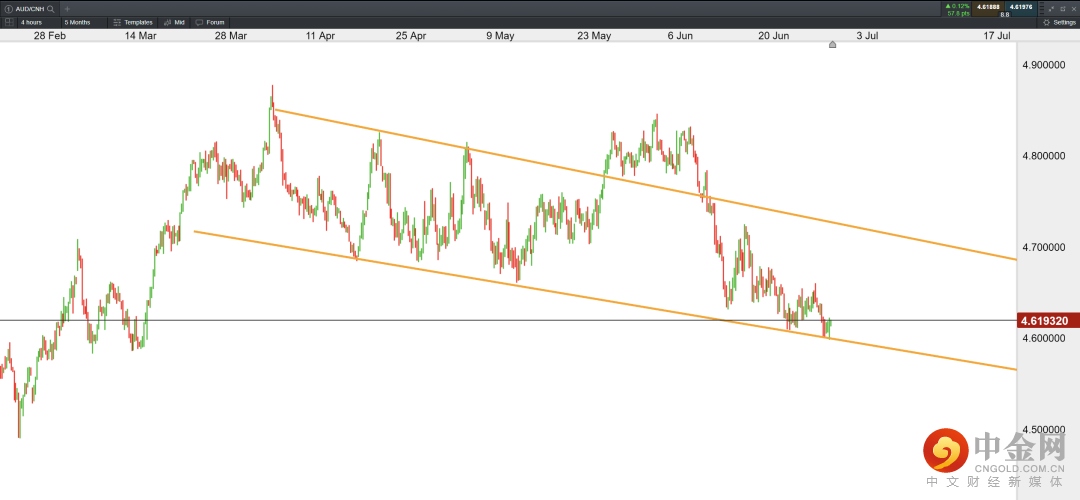This screenshot has width=1080, height=500.
Task: Click the 4.800000 price axis label
Action: [x=1044, y=156]
